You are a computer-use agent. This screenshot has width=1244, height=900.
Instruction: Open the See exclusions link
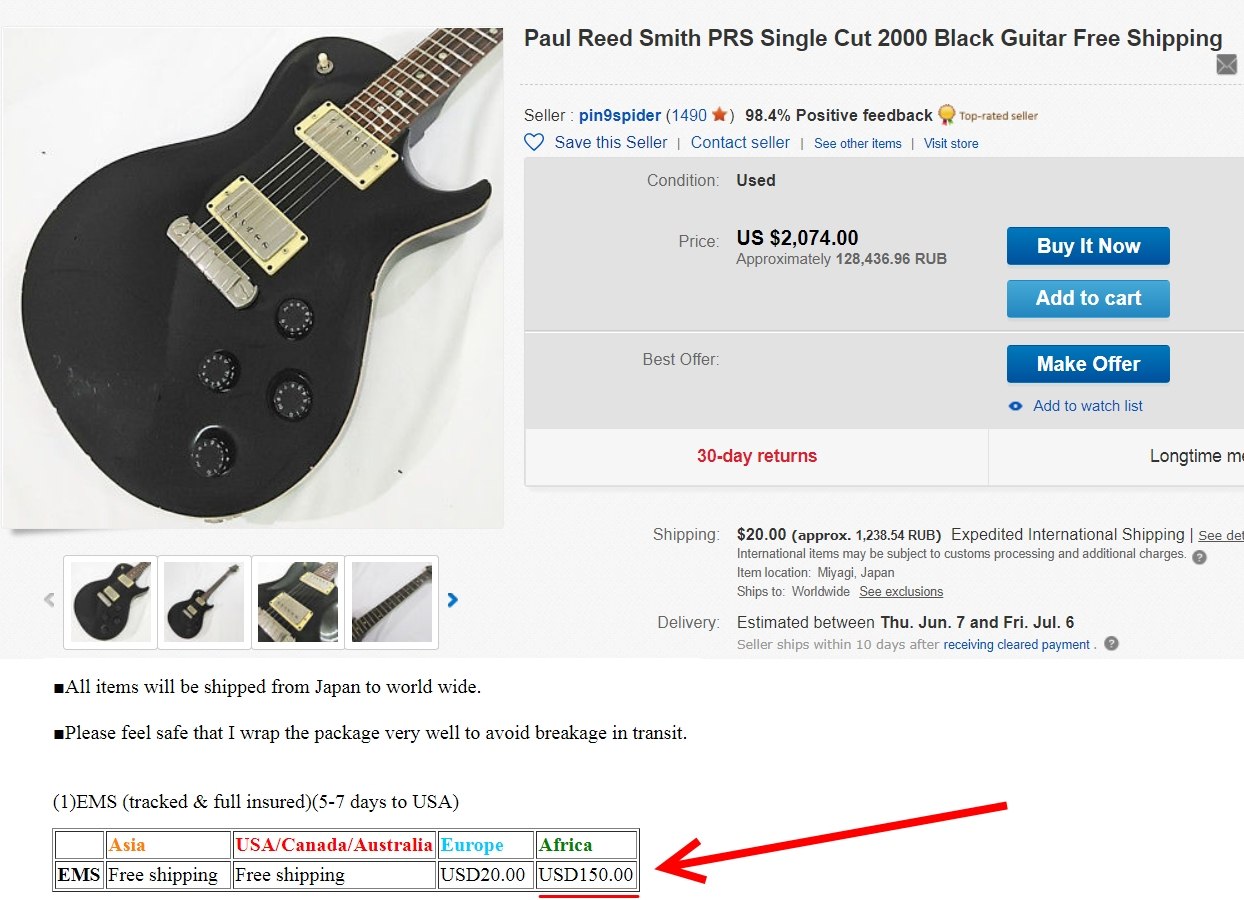pos(901,591)
